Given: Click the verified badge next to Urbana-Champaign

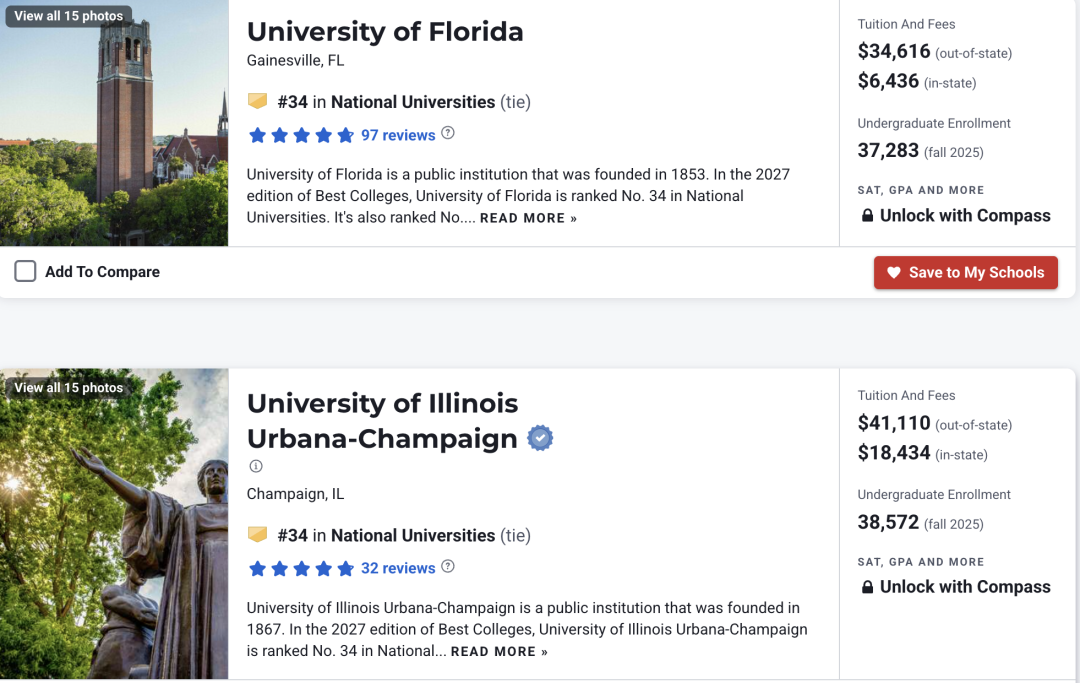Looking at the screenshot, I should [541, 438].
